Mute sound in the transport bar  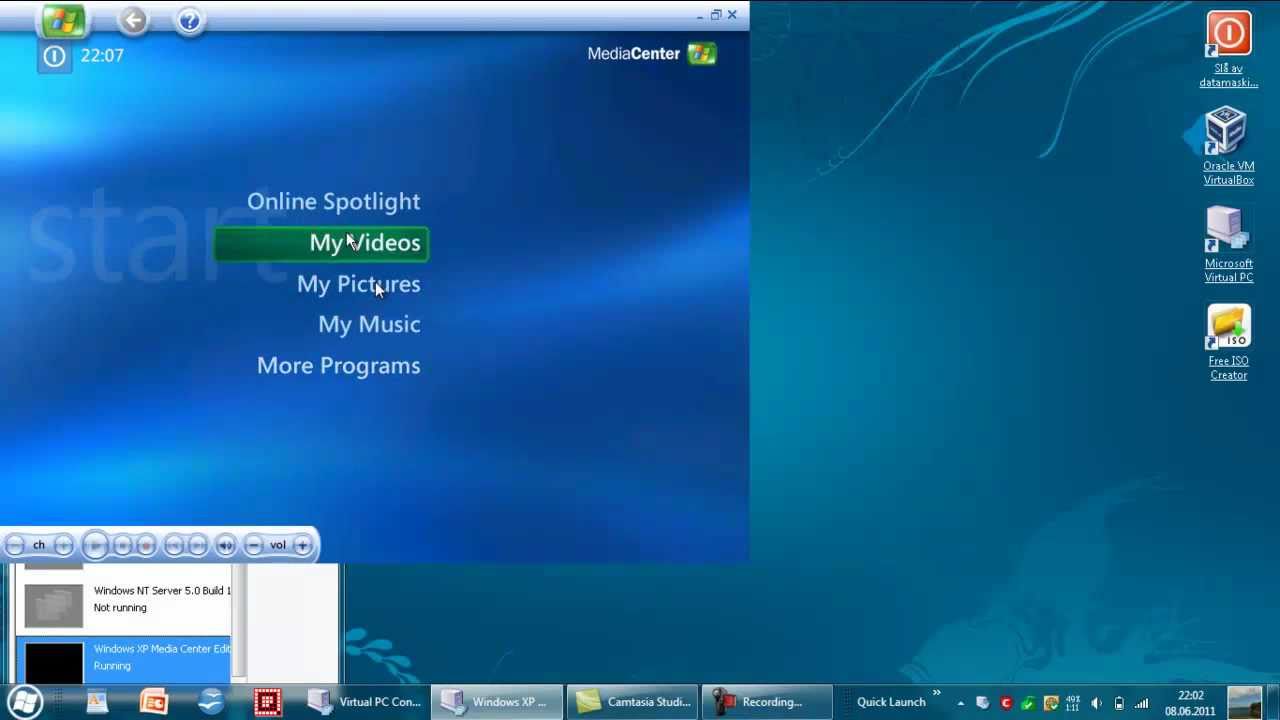tap(226, 545)
